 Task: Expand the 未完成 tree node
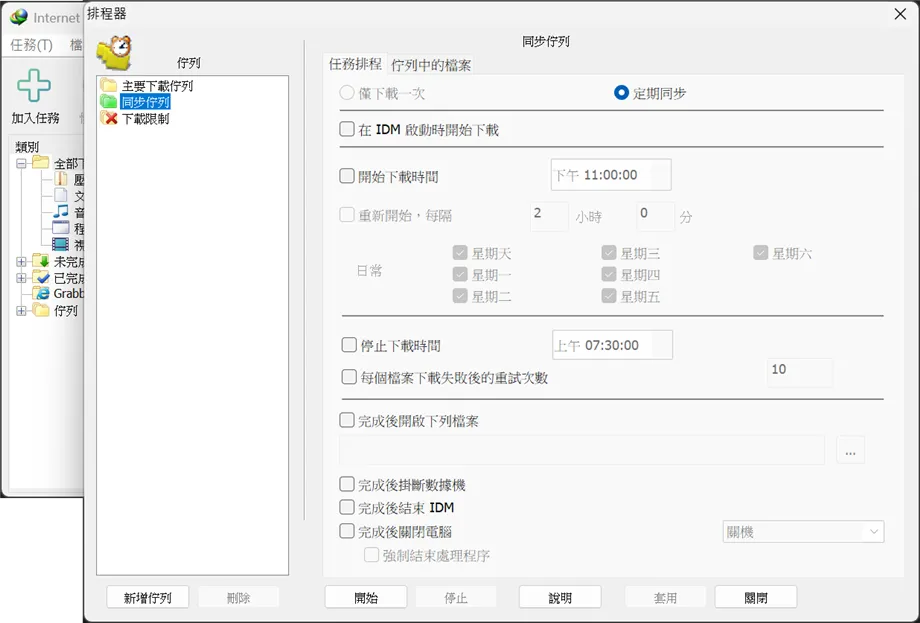pyautogui.click(x=21, y=261)
